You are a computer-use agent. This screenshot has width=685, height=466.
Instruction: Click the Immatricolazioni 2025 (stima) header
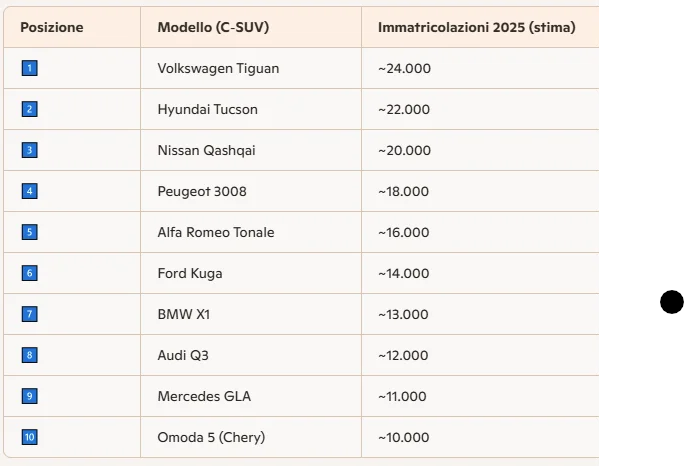point(477,27)
